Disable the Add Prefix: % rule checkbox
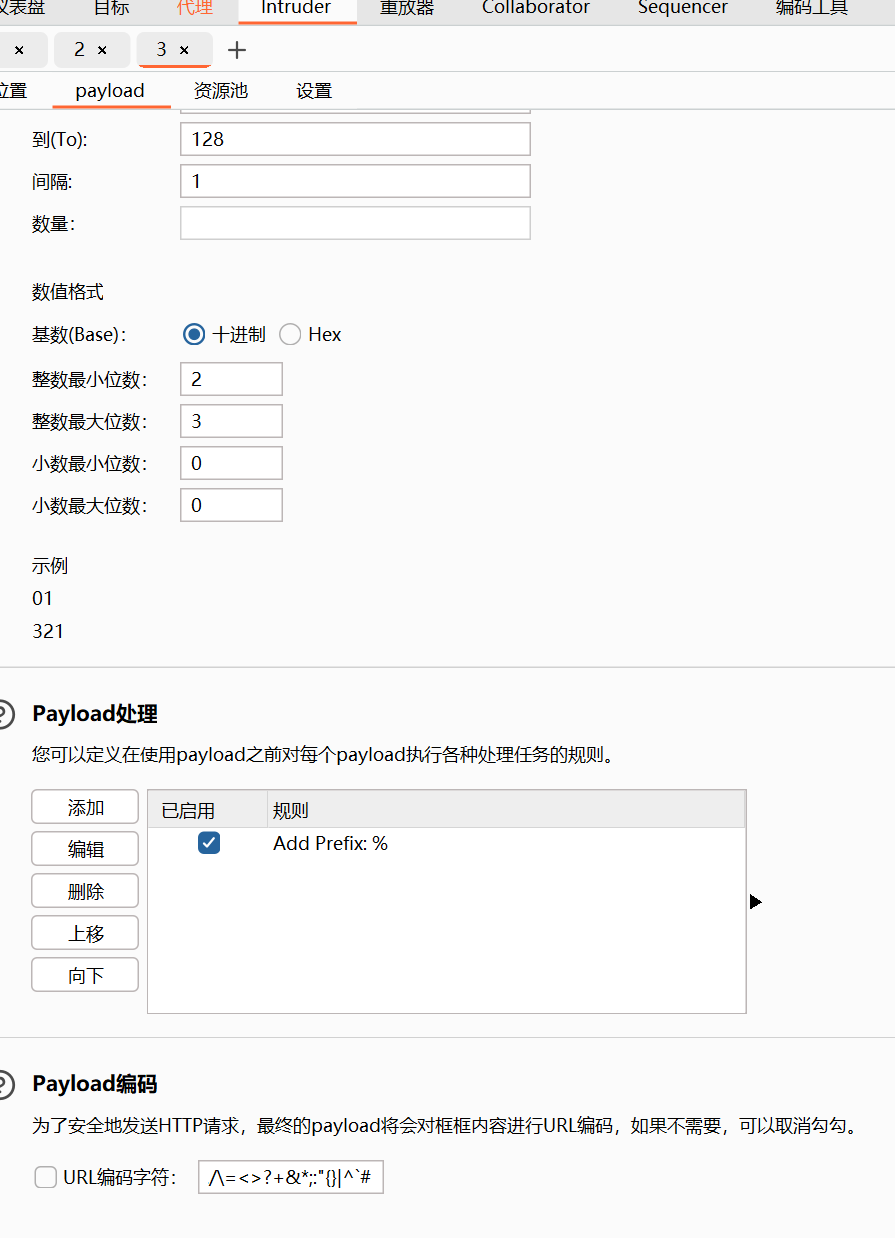The width and height of the screenshot is (895, 1238). [209, 843]
